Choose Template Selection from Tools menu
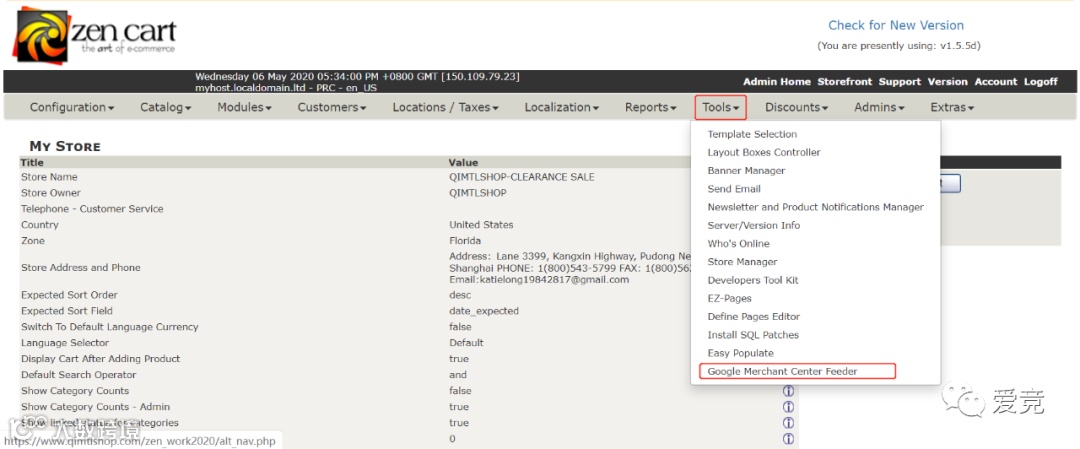This screenshot has width=1080, height=449. click(752, 134)
